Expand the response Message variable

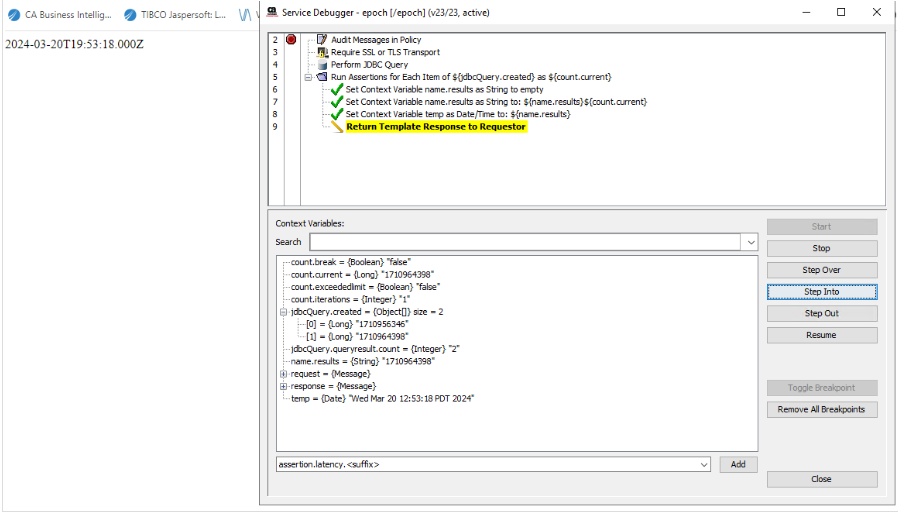[284, 386]
